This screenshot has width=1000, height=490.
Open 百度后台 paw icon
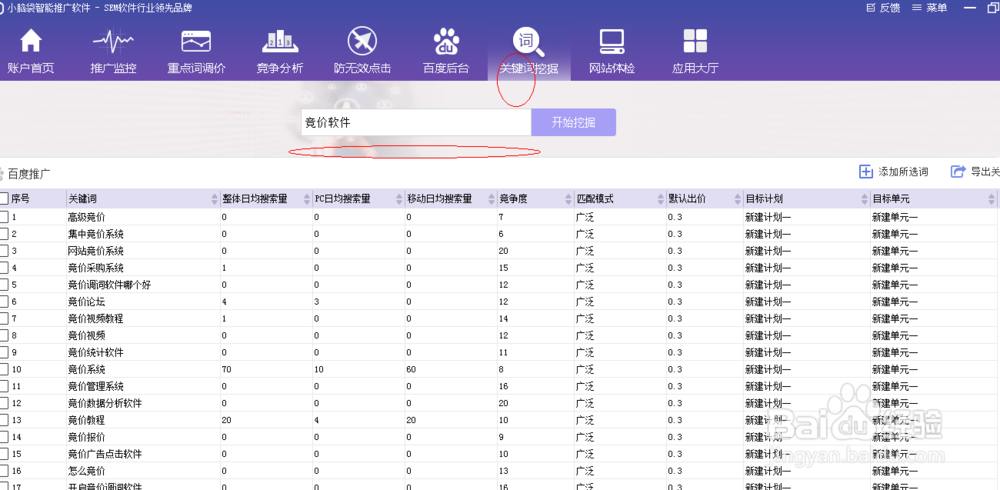point(446,41)
